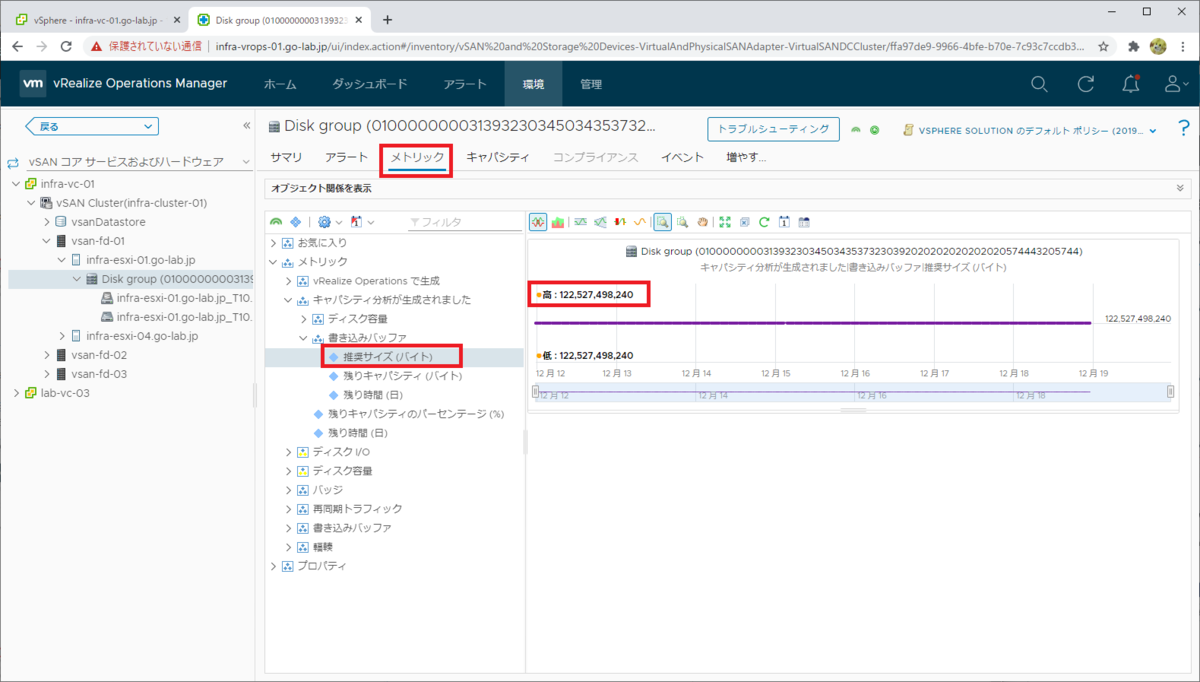
Task: Click the circular refresh icon in header
Action: click(x=1085, y=85)
